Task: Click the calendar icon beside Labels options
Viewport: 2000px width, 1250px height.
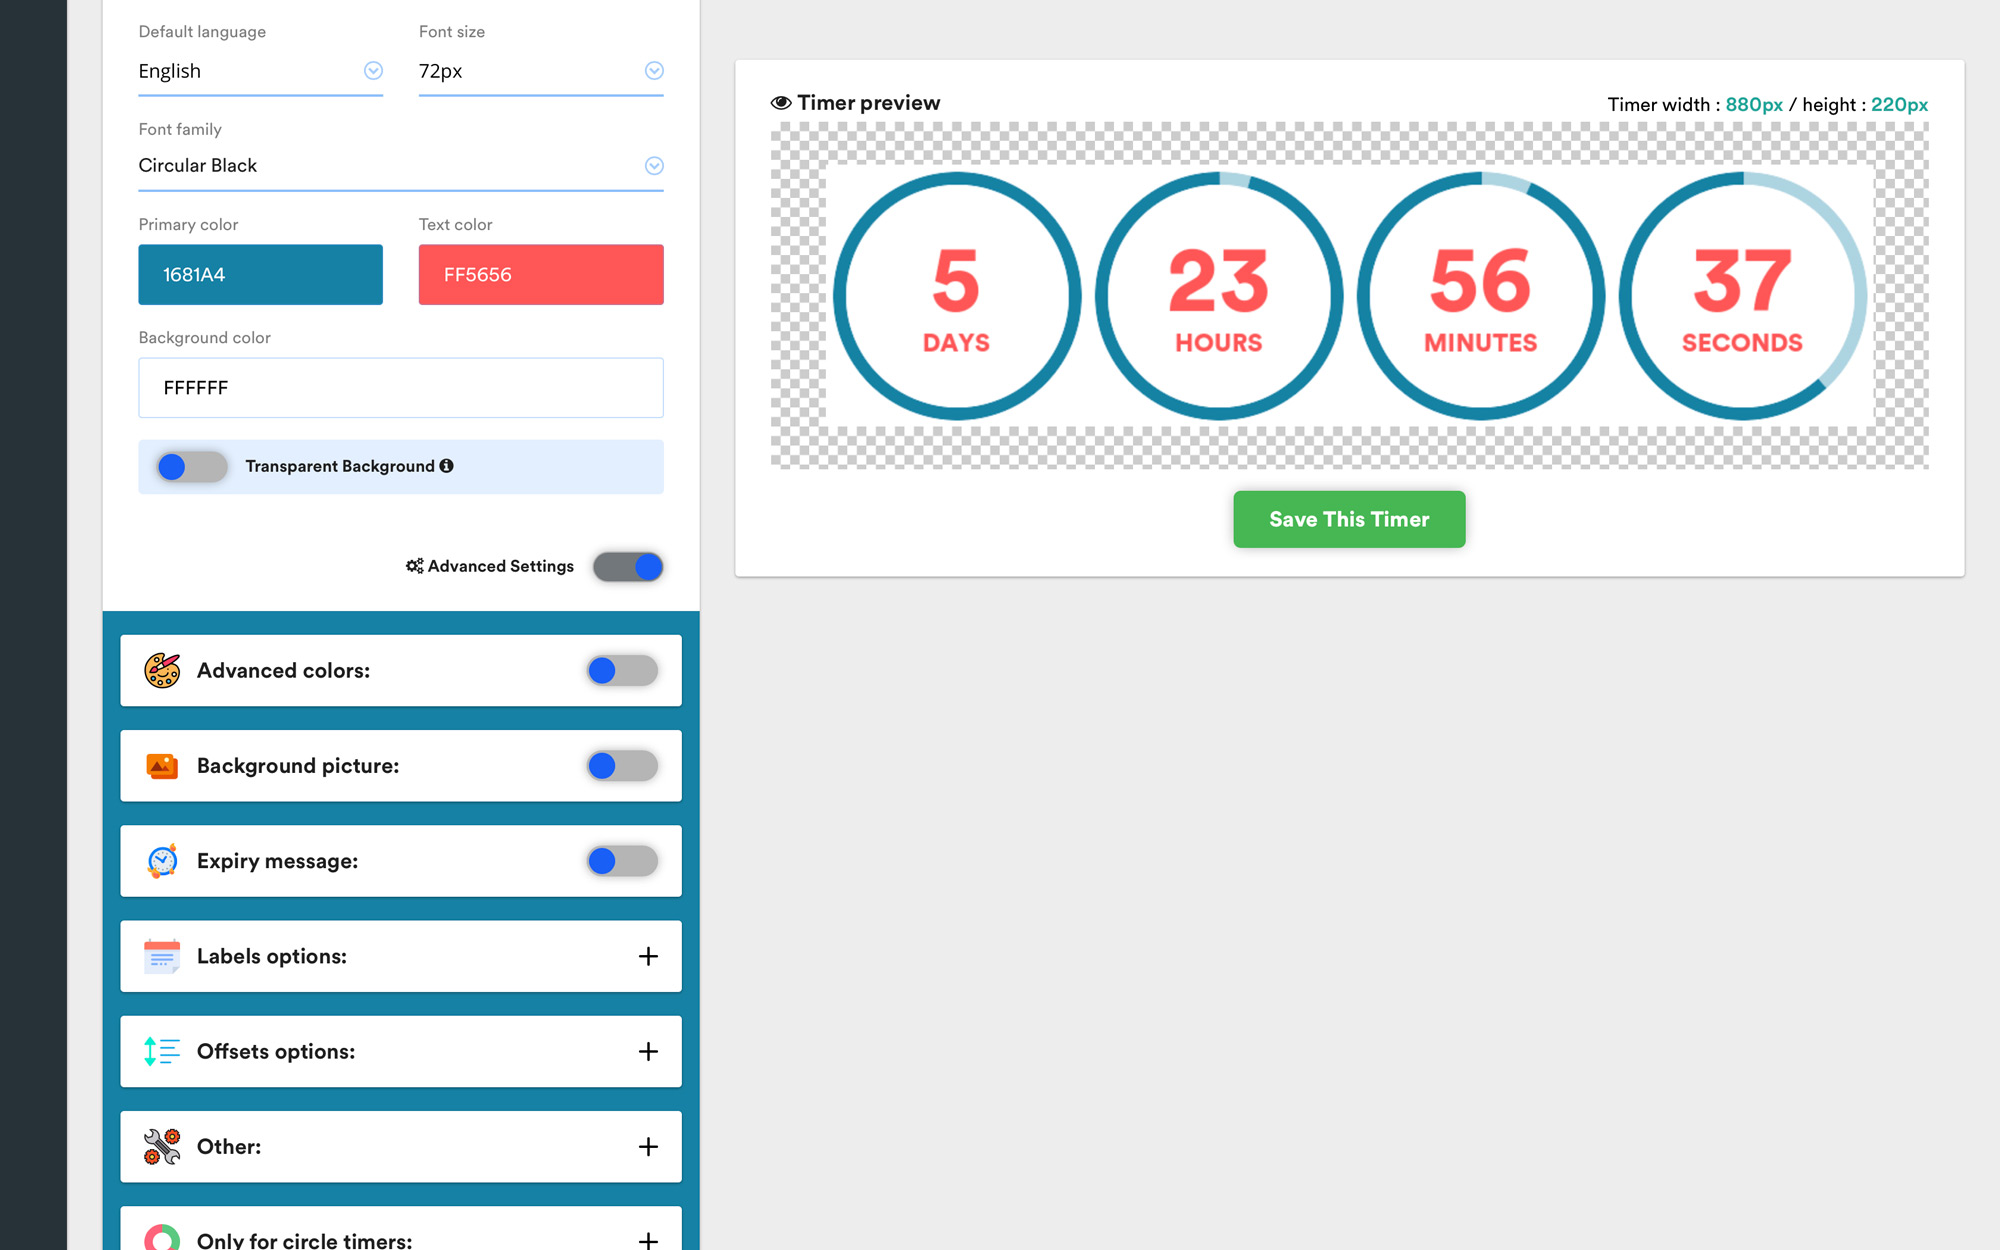Action: pos(161,955)
